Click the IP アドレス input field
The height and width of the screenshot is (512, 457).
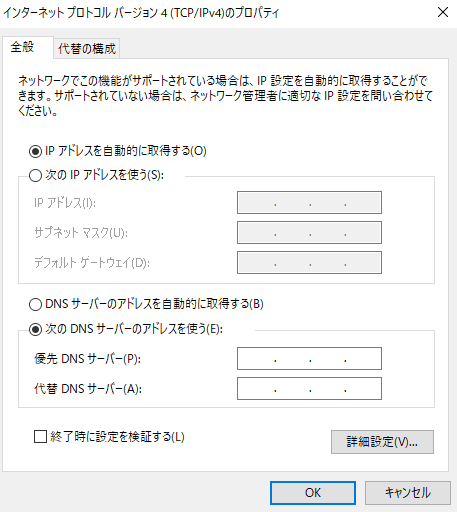coord(309,203)
